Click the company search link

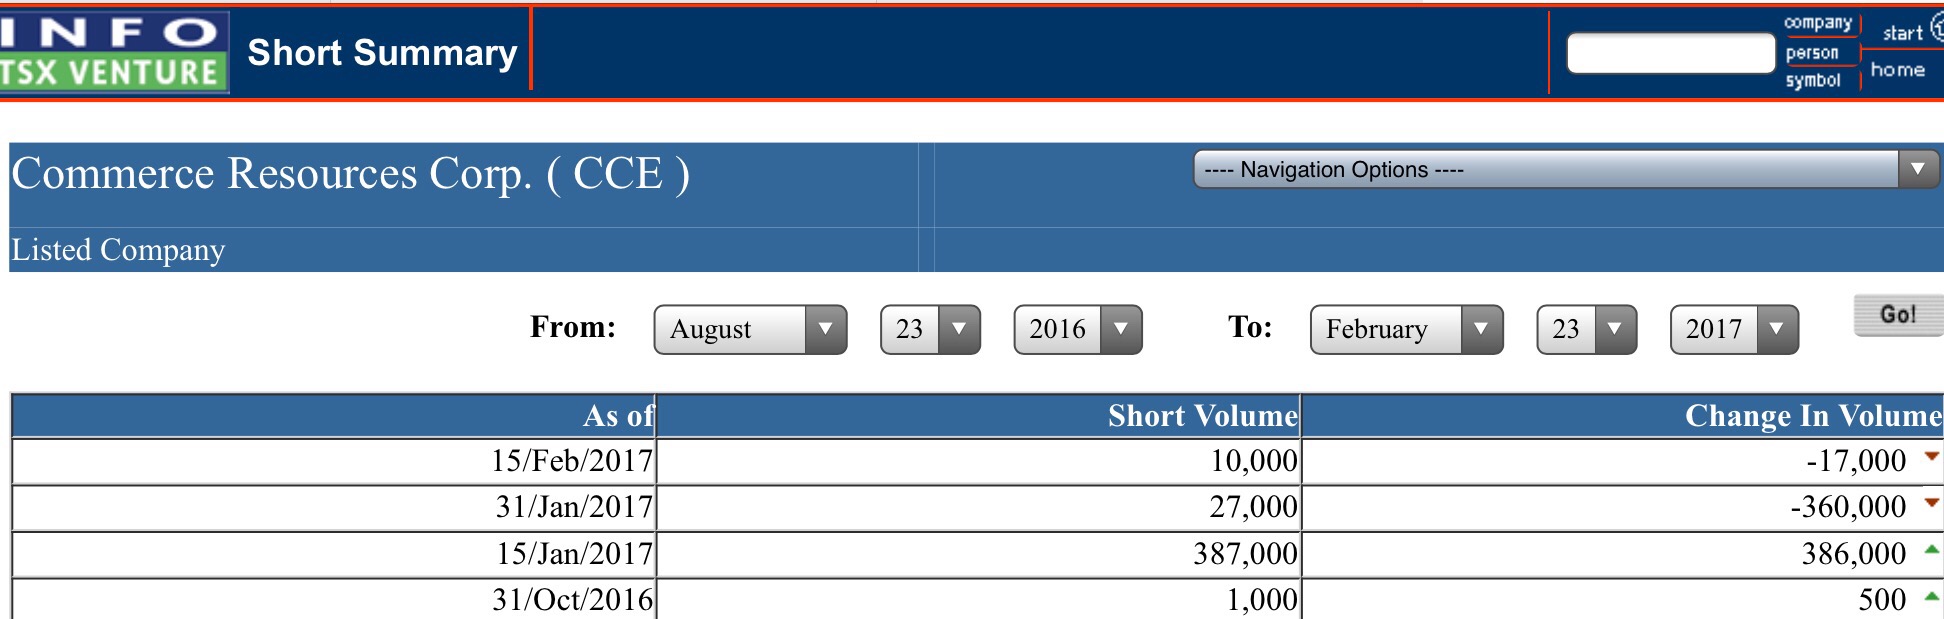click(x=1818, y=23)
